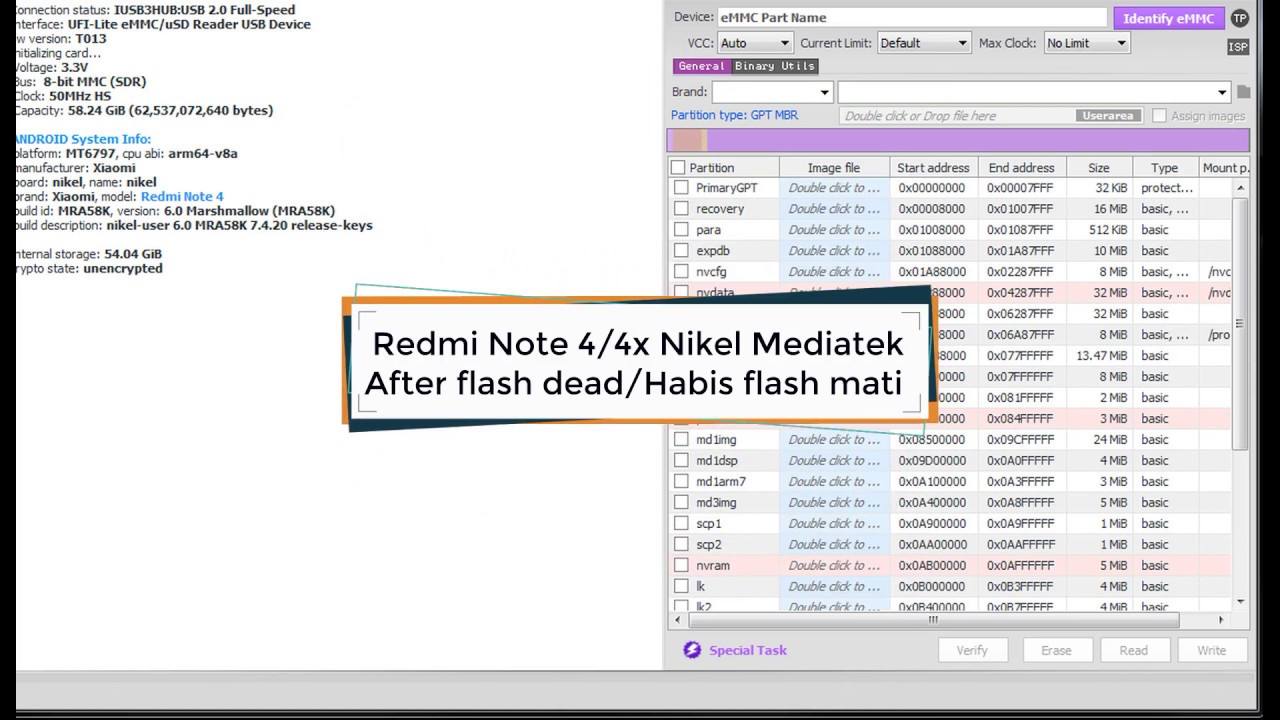Click the Write button
Screen dimensions: 1280x720
click(x=1211, y=650)
